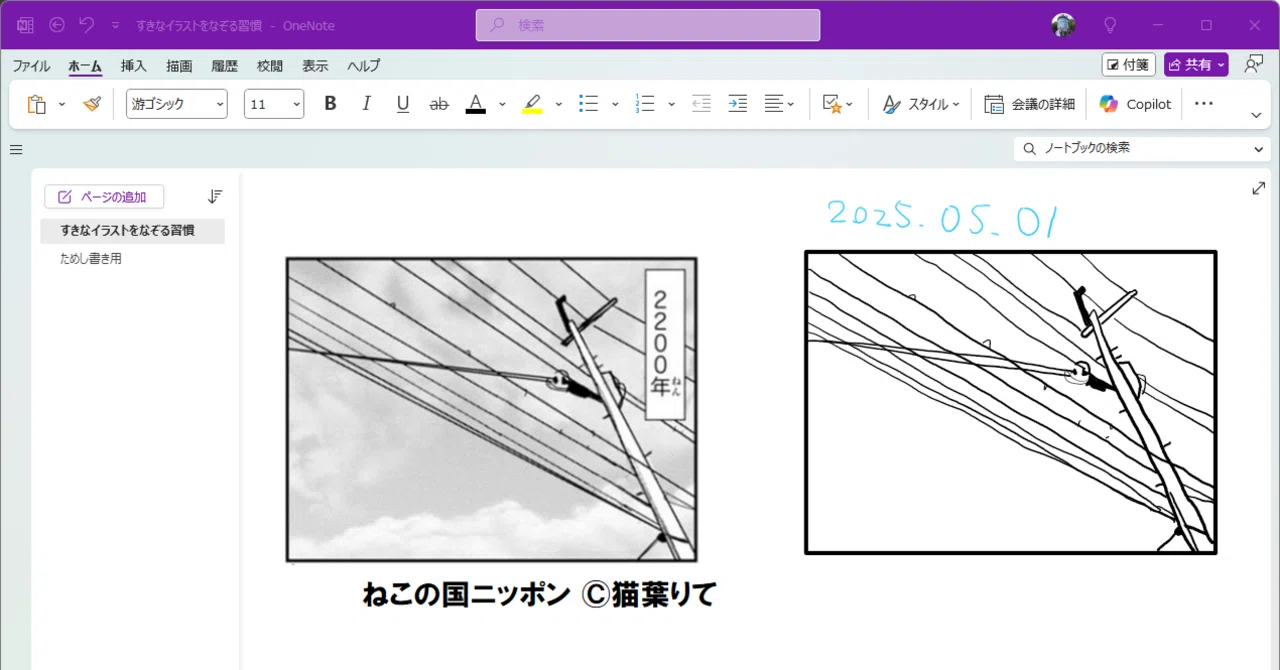This screenshot has height=670, width=1280.
Task: Click the 共有 share button
Action: coord(1196,65)
